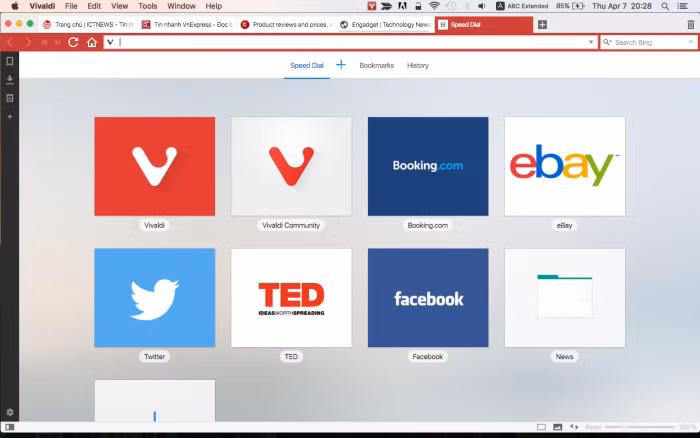Screen dimensions: 700x438
Task: Open the closed tabs trash
Action: click(x=691, y=25)
